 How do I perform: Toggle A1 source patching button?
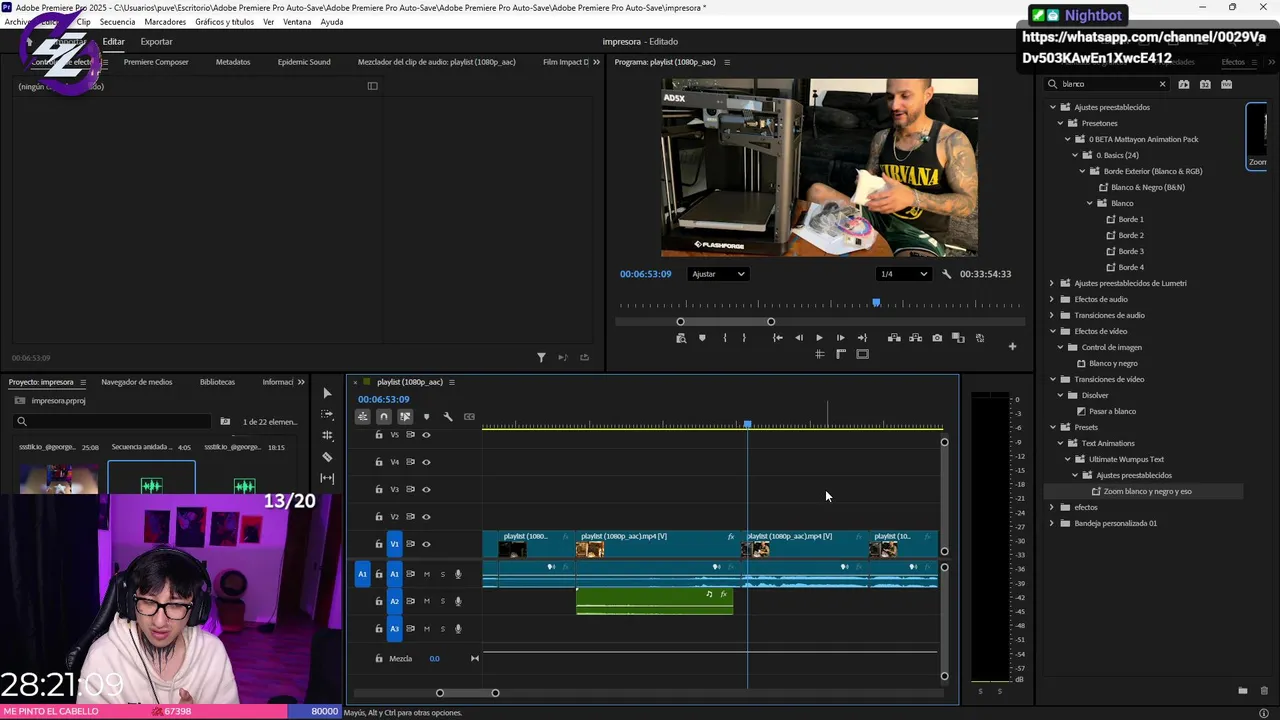[x=363, y=574]
